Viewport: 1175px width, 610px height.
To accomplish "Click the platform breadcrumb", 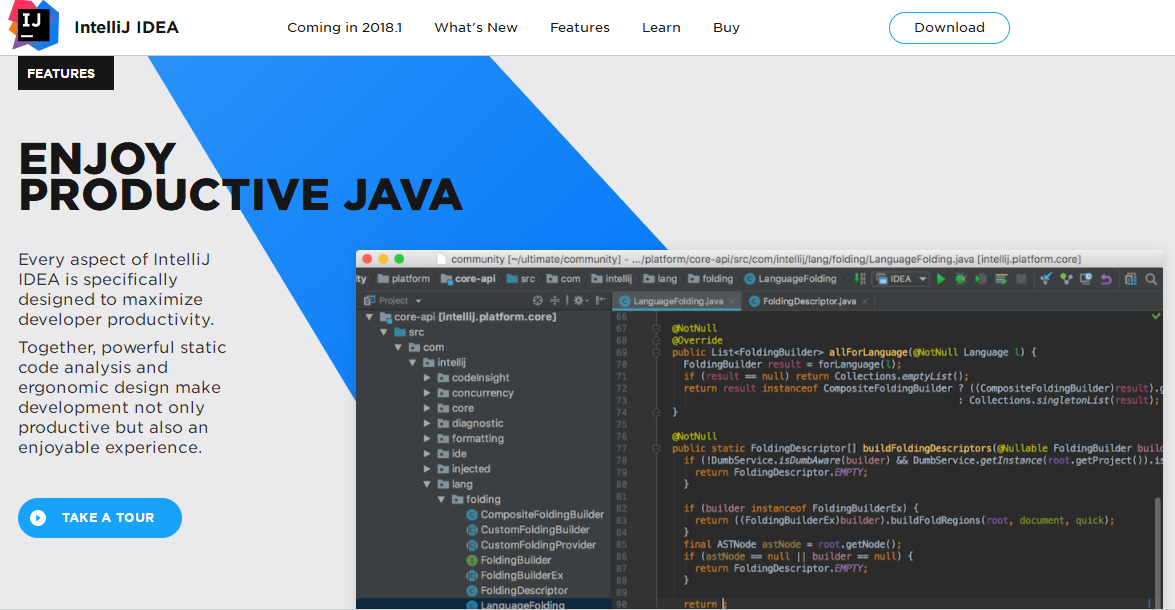I will pos(404,279).
